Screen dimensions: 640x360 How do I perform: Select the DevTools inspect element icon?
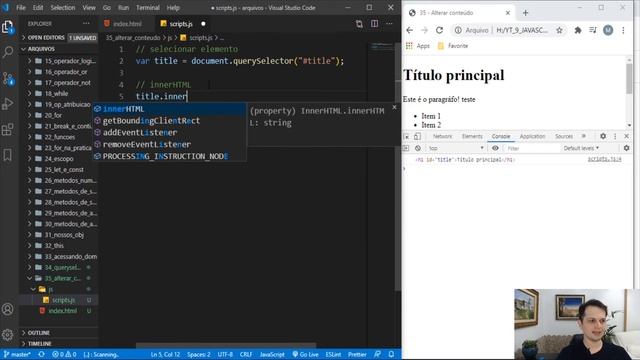[407, 136]
